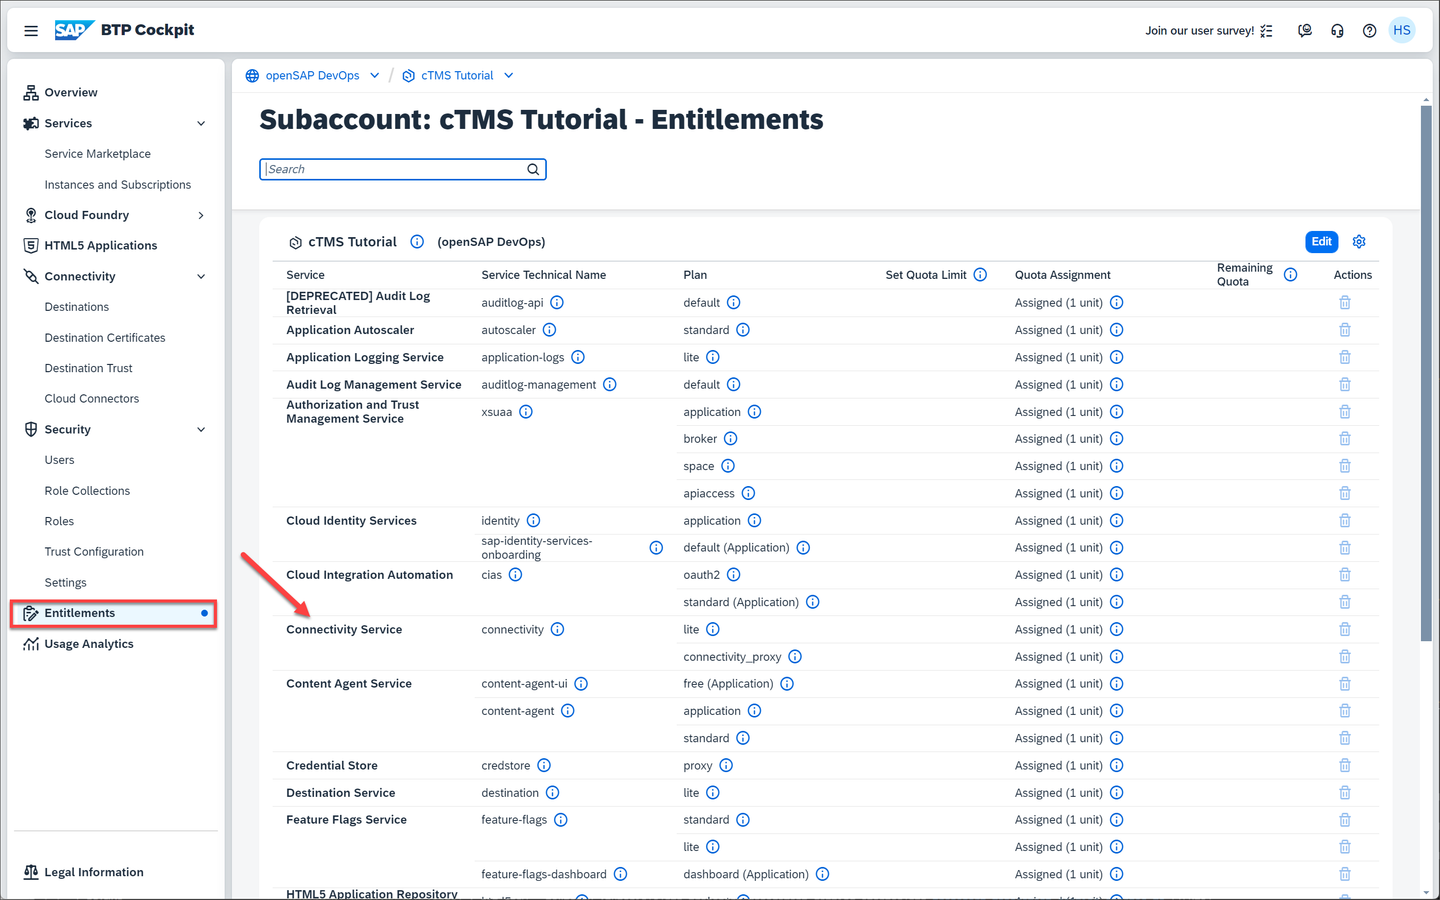Collapse the Connectivity navigation section

coord(201,277)
